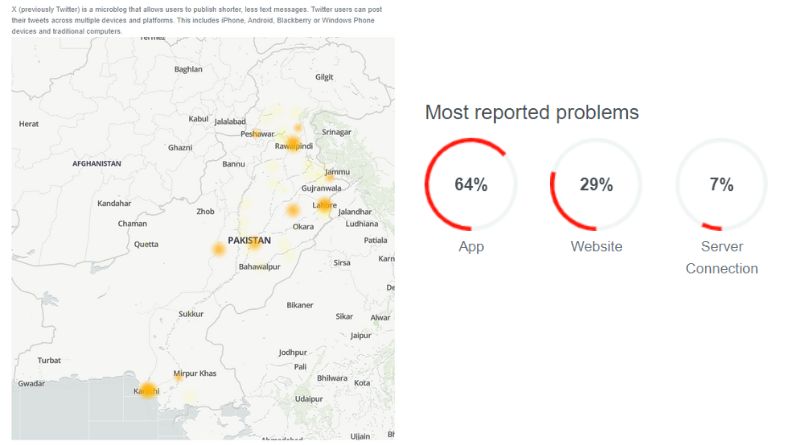
Task: Click the Server Connection label
Action: point(721,257)
